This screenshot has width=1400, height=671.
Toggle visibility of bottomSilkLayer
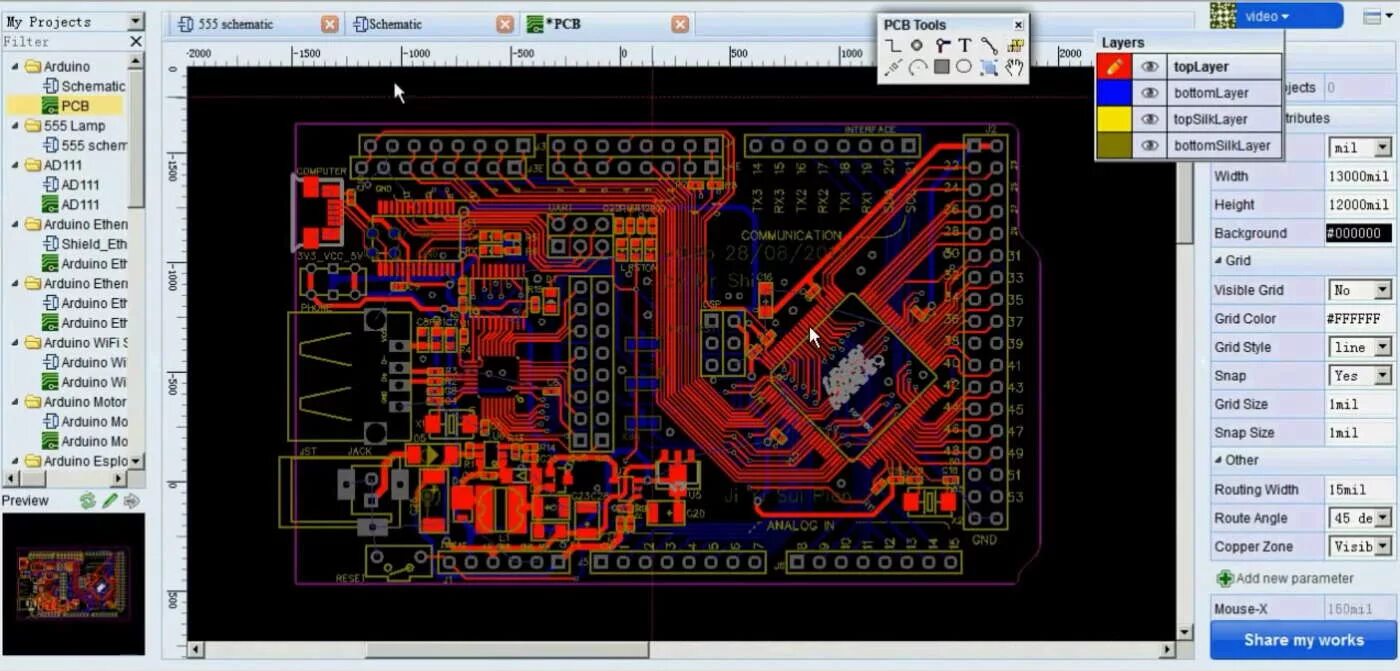[x=1150, y=145]
